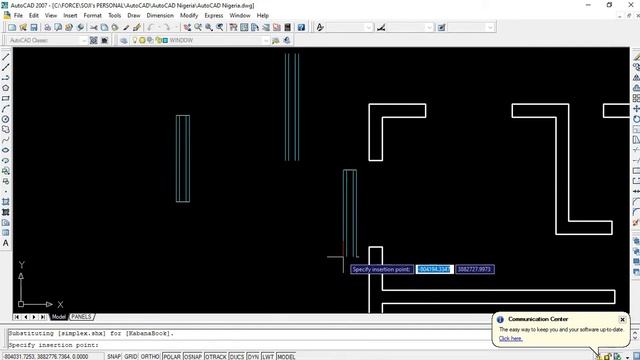
Task: Open the Modify menu
Action: [189, 16]
